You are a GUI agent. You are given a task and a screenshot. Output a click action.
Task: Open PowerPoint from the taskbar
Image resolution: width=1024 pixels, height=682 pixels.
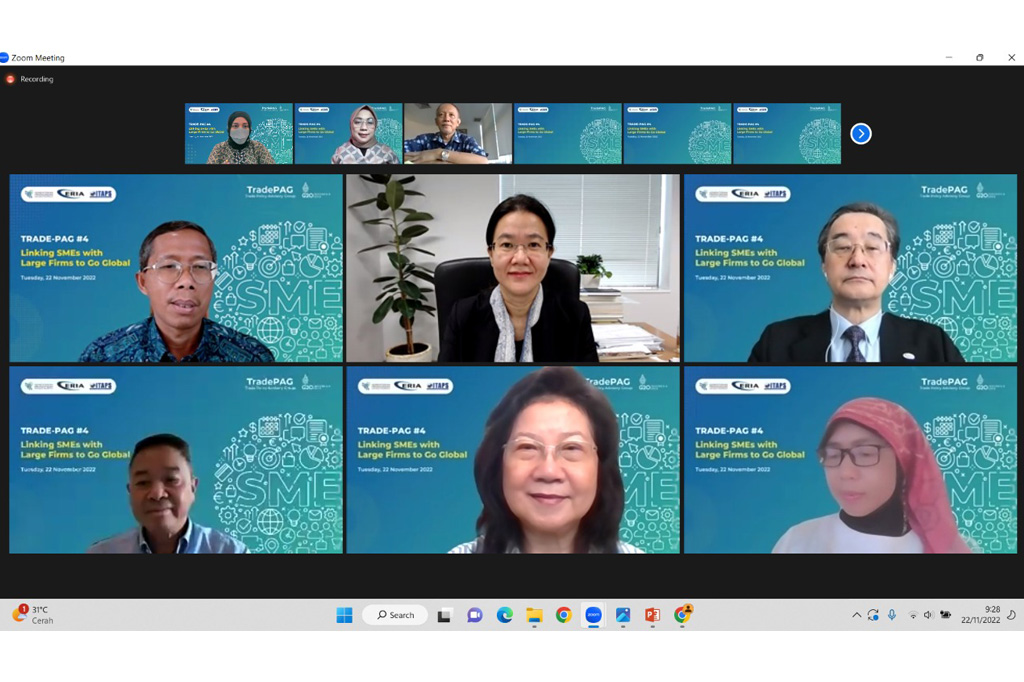tap(652, 615)
